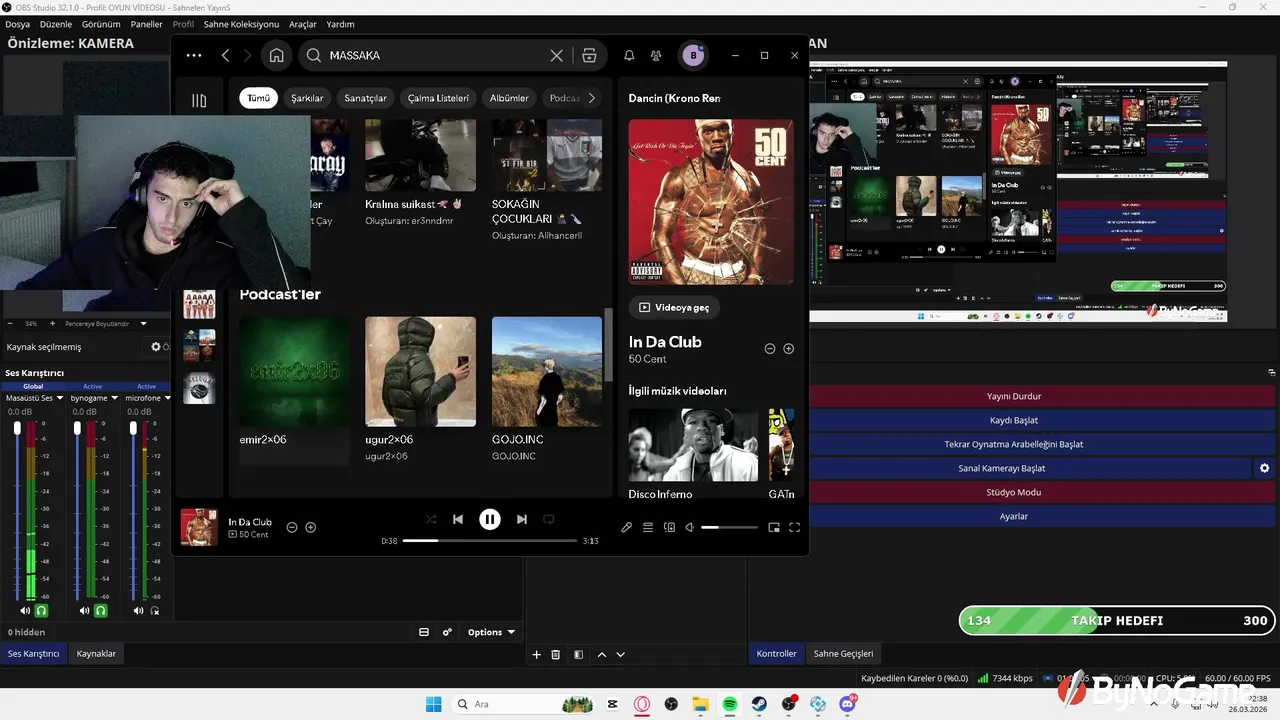1280x720 pixels.
Task: Click the Videoya geç button
Action: click(x=674, y=307)
